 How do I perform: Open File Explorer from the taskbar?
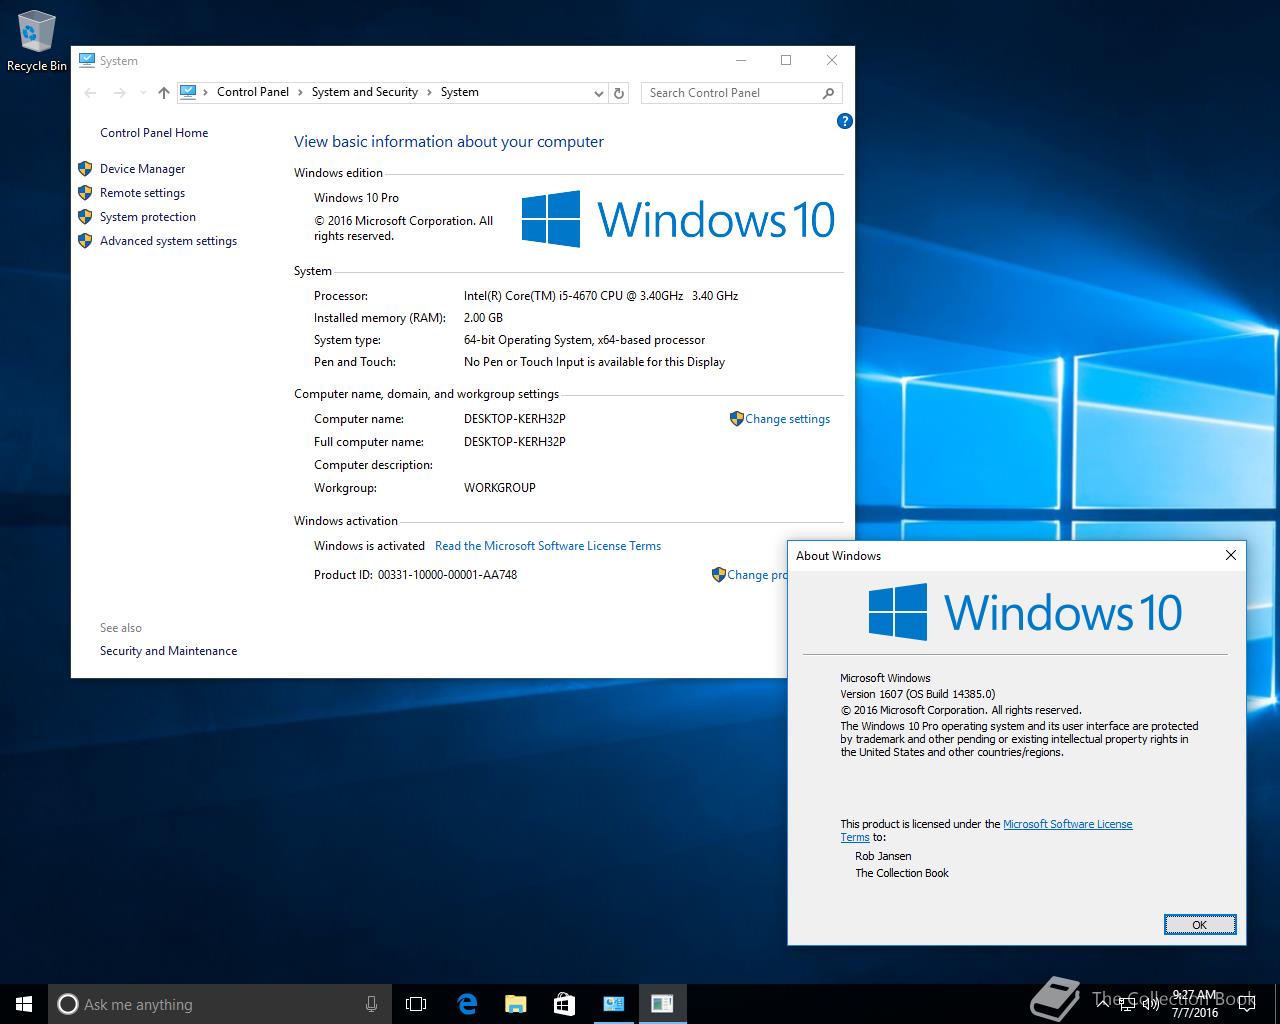coord(515,1004)
